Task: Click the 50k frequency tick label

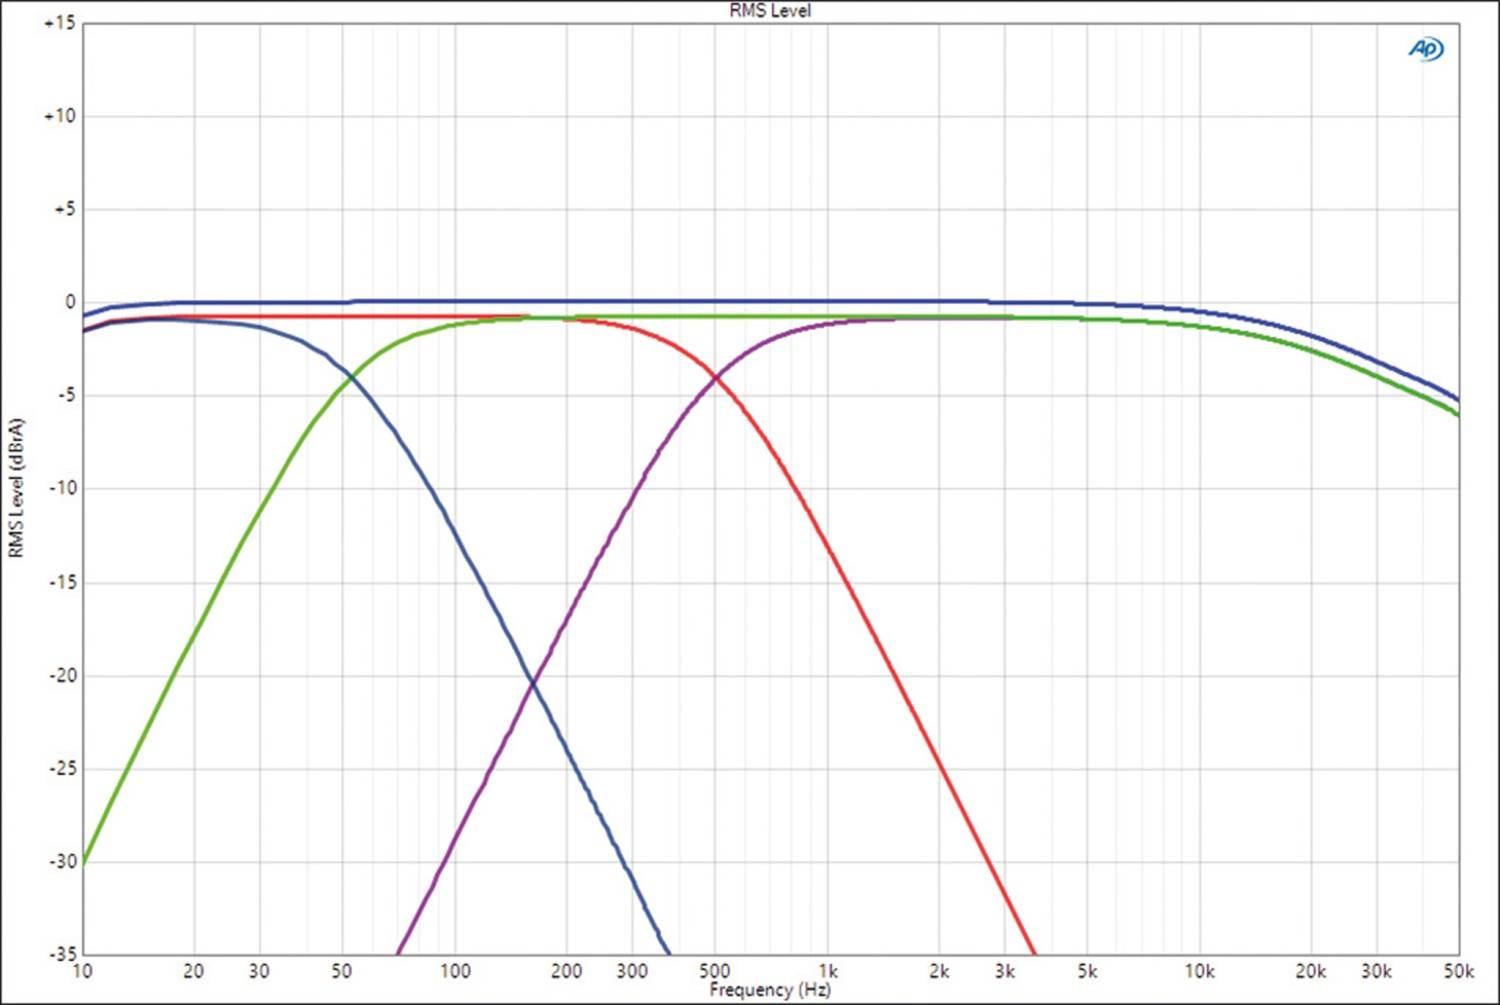Action: click(x=1458, y=971)
